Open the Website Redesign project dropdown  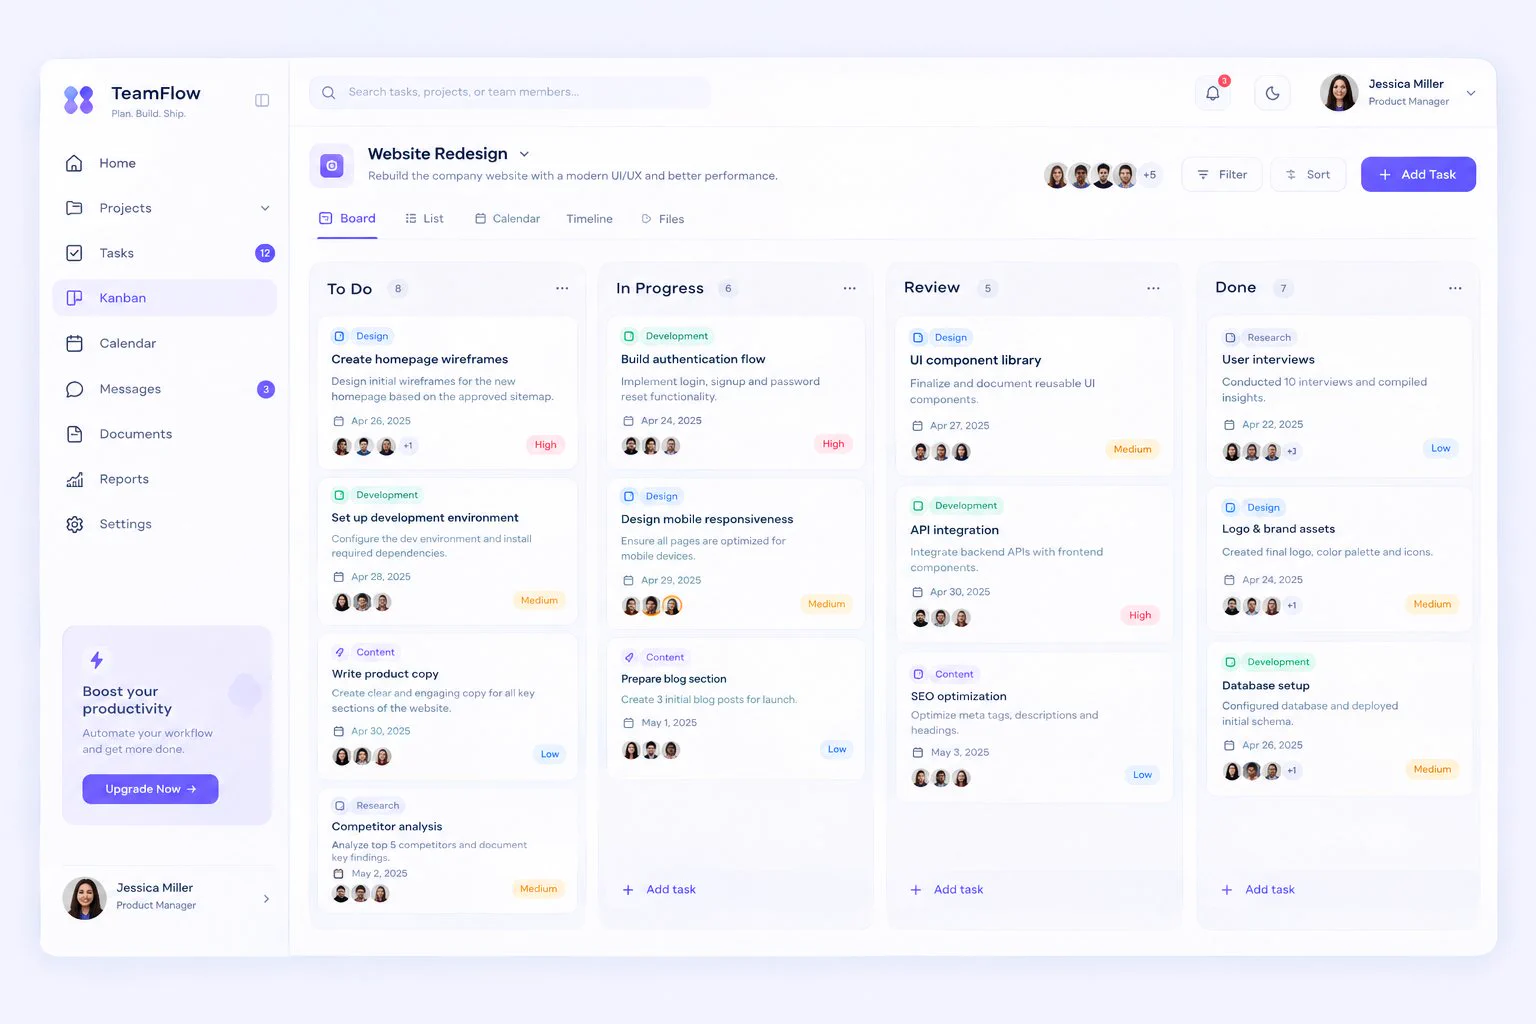[524, 154]
